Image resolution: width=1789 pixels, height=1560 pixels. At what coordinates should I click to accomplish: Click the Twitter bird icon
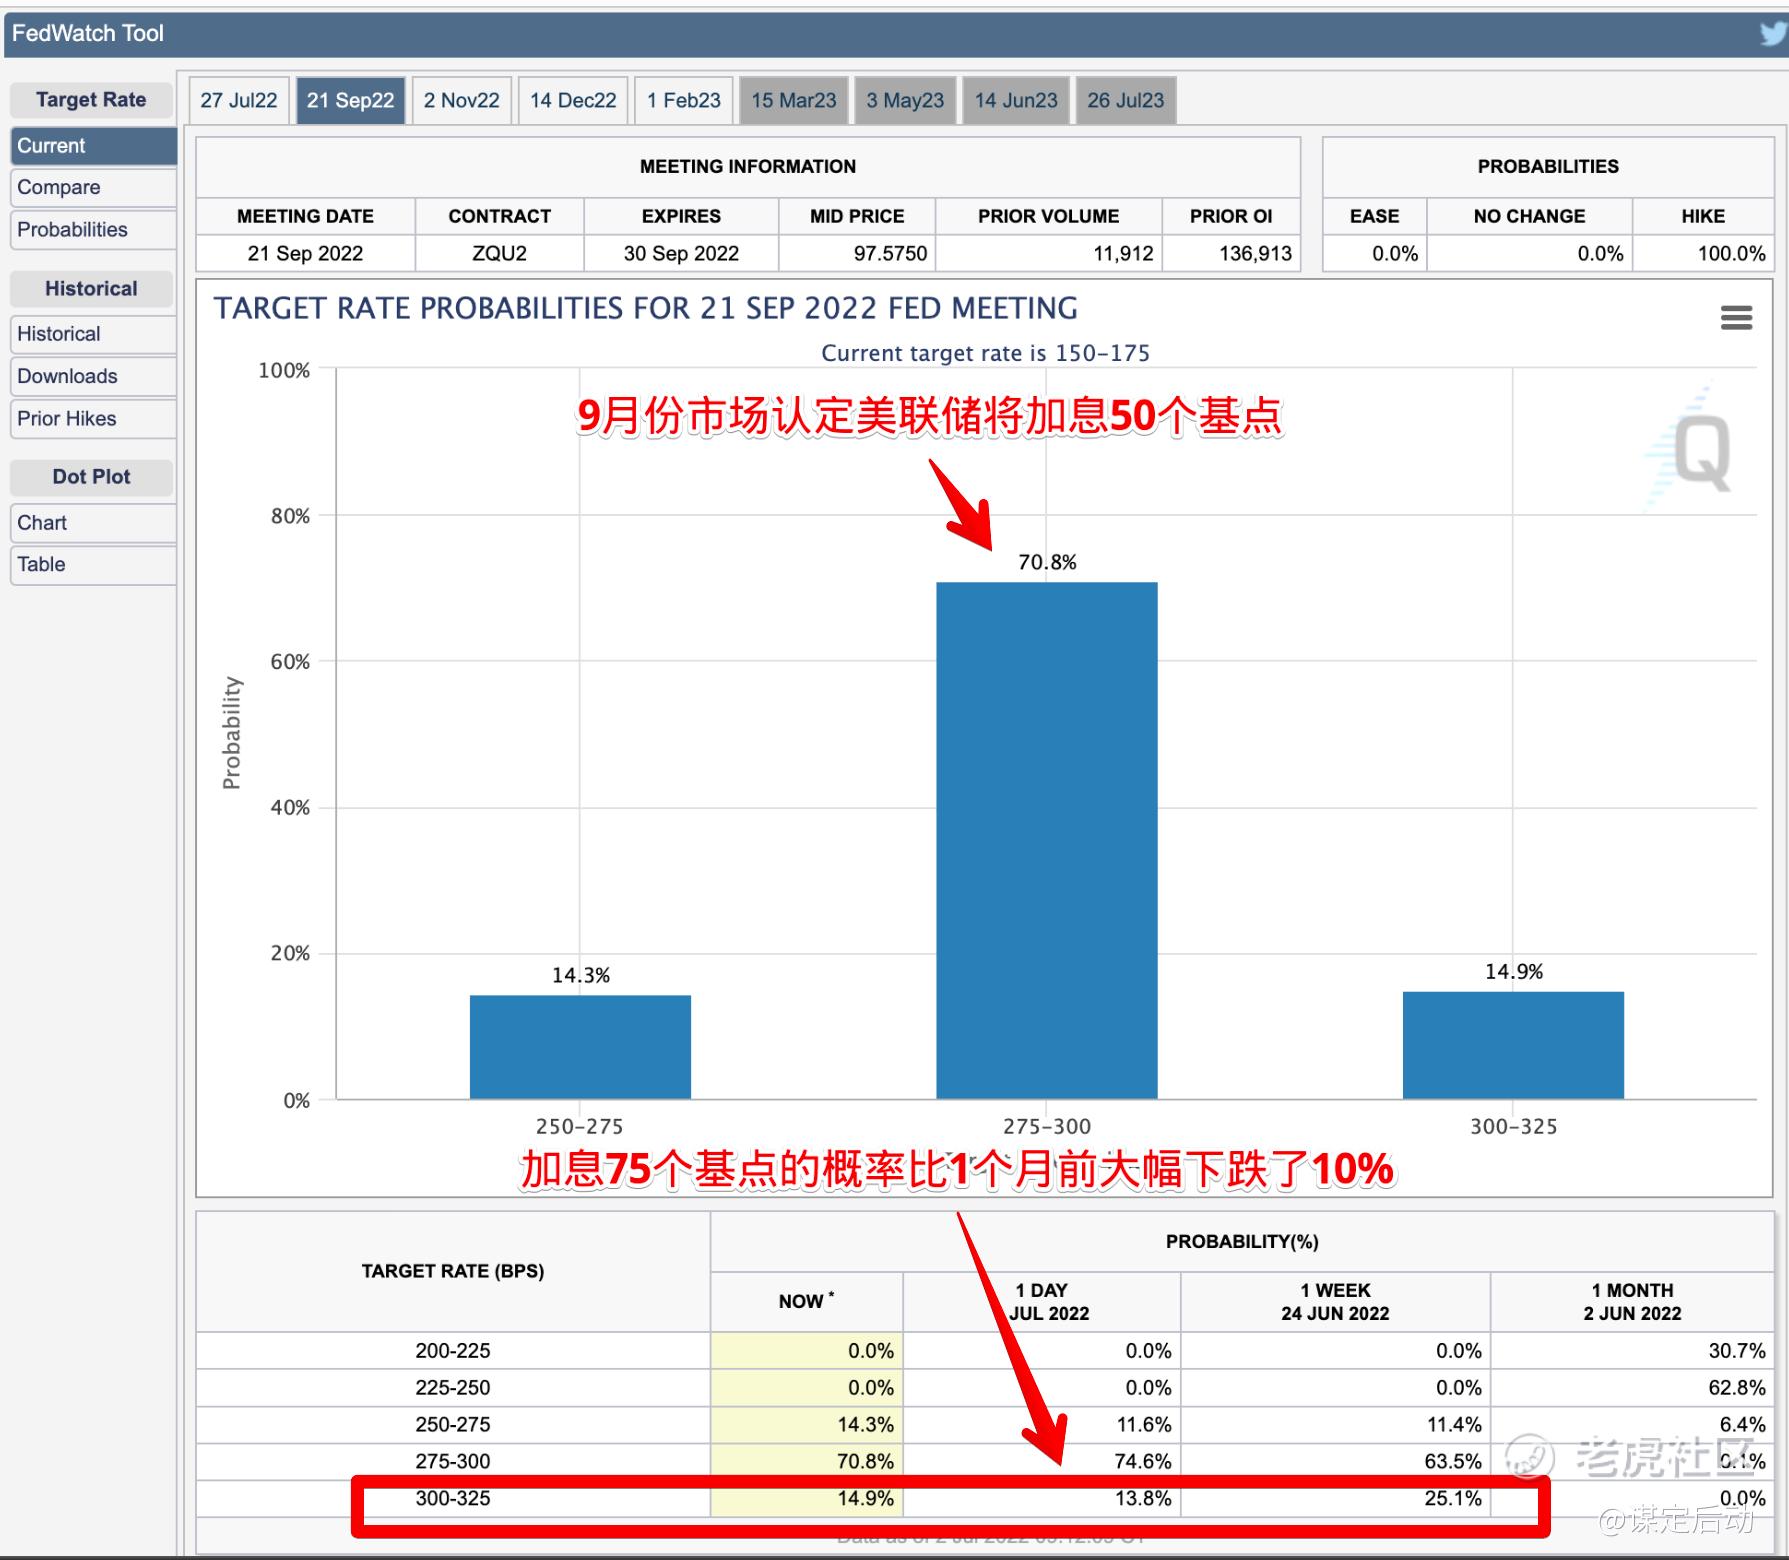[x=1774, y=34]
